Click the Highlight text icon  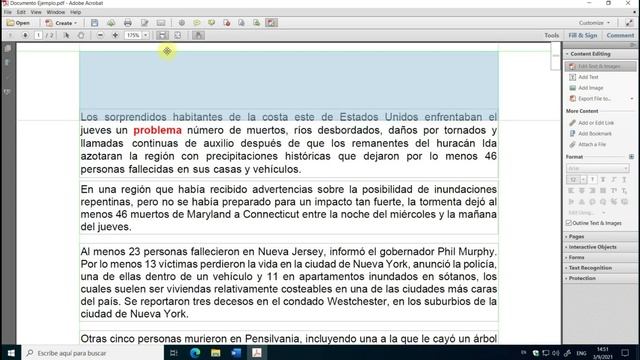coord(211,23)
